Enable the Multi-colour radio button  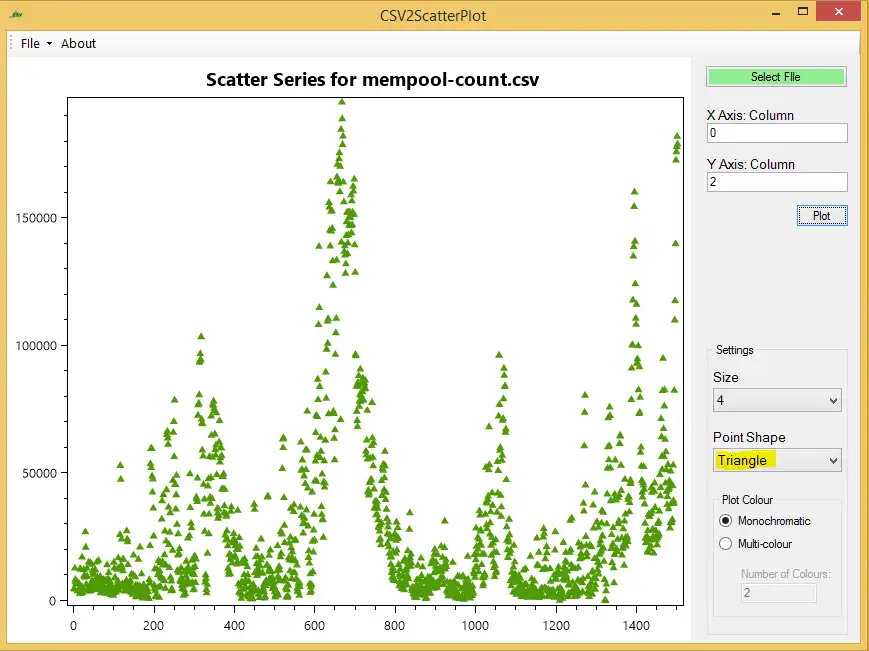pyautogui.click(x=726, y=544)
